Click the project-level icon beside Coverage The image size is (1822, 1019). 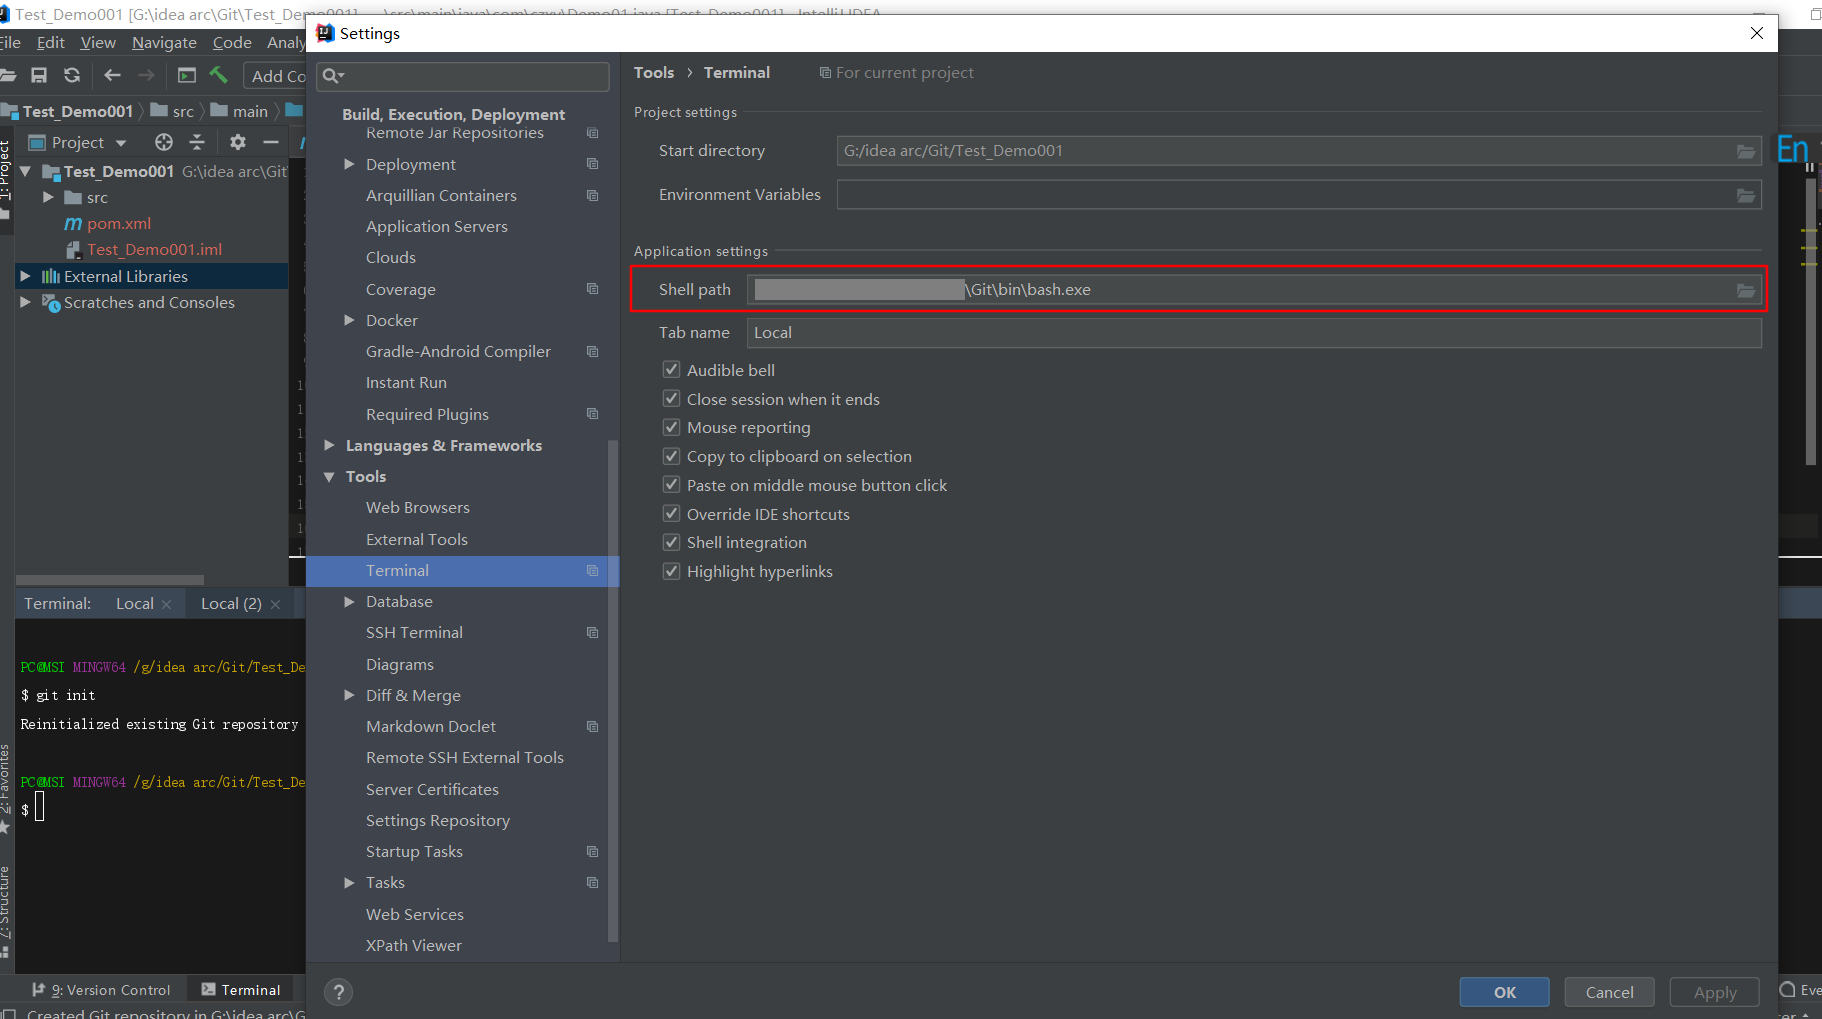[x=592, y=289]
